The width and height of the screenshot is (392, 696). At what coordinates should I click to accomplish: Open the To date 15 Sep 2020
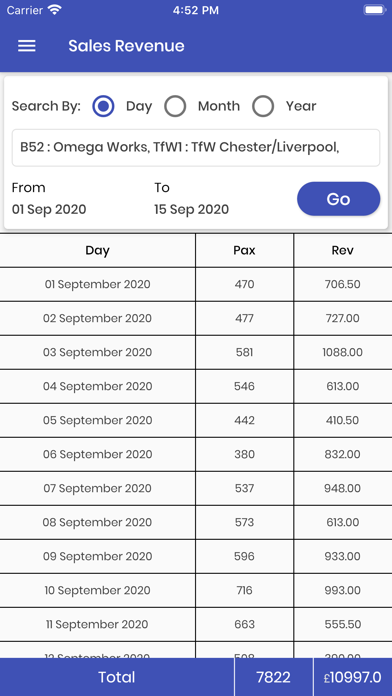click(191, 209)
